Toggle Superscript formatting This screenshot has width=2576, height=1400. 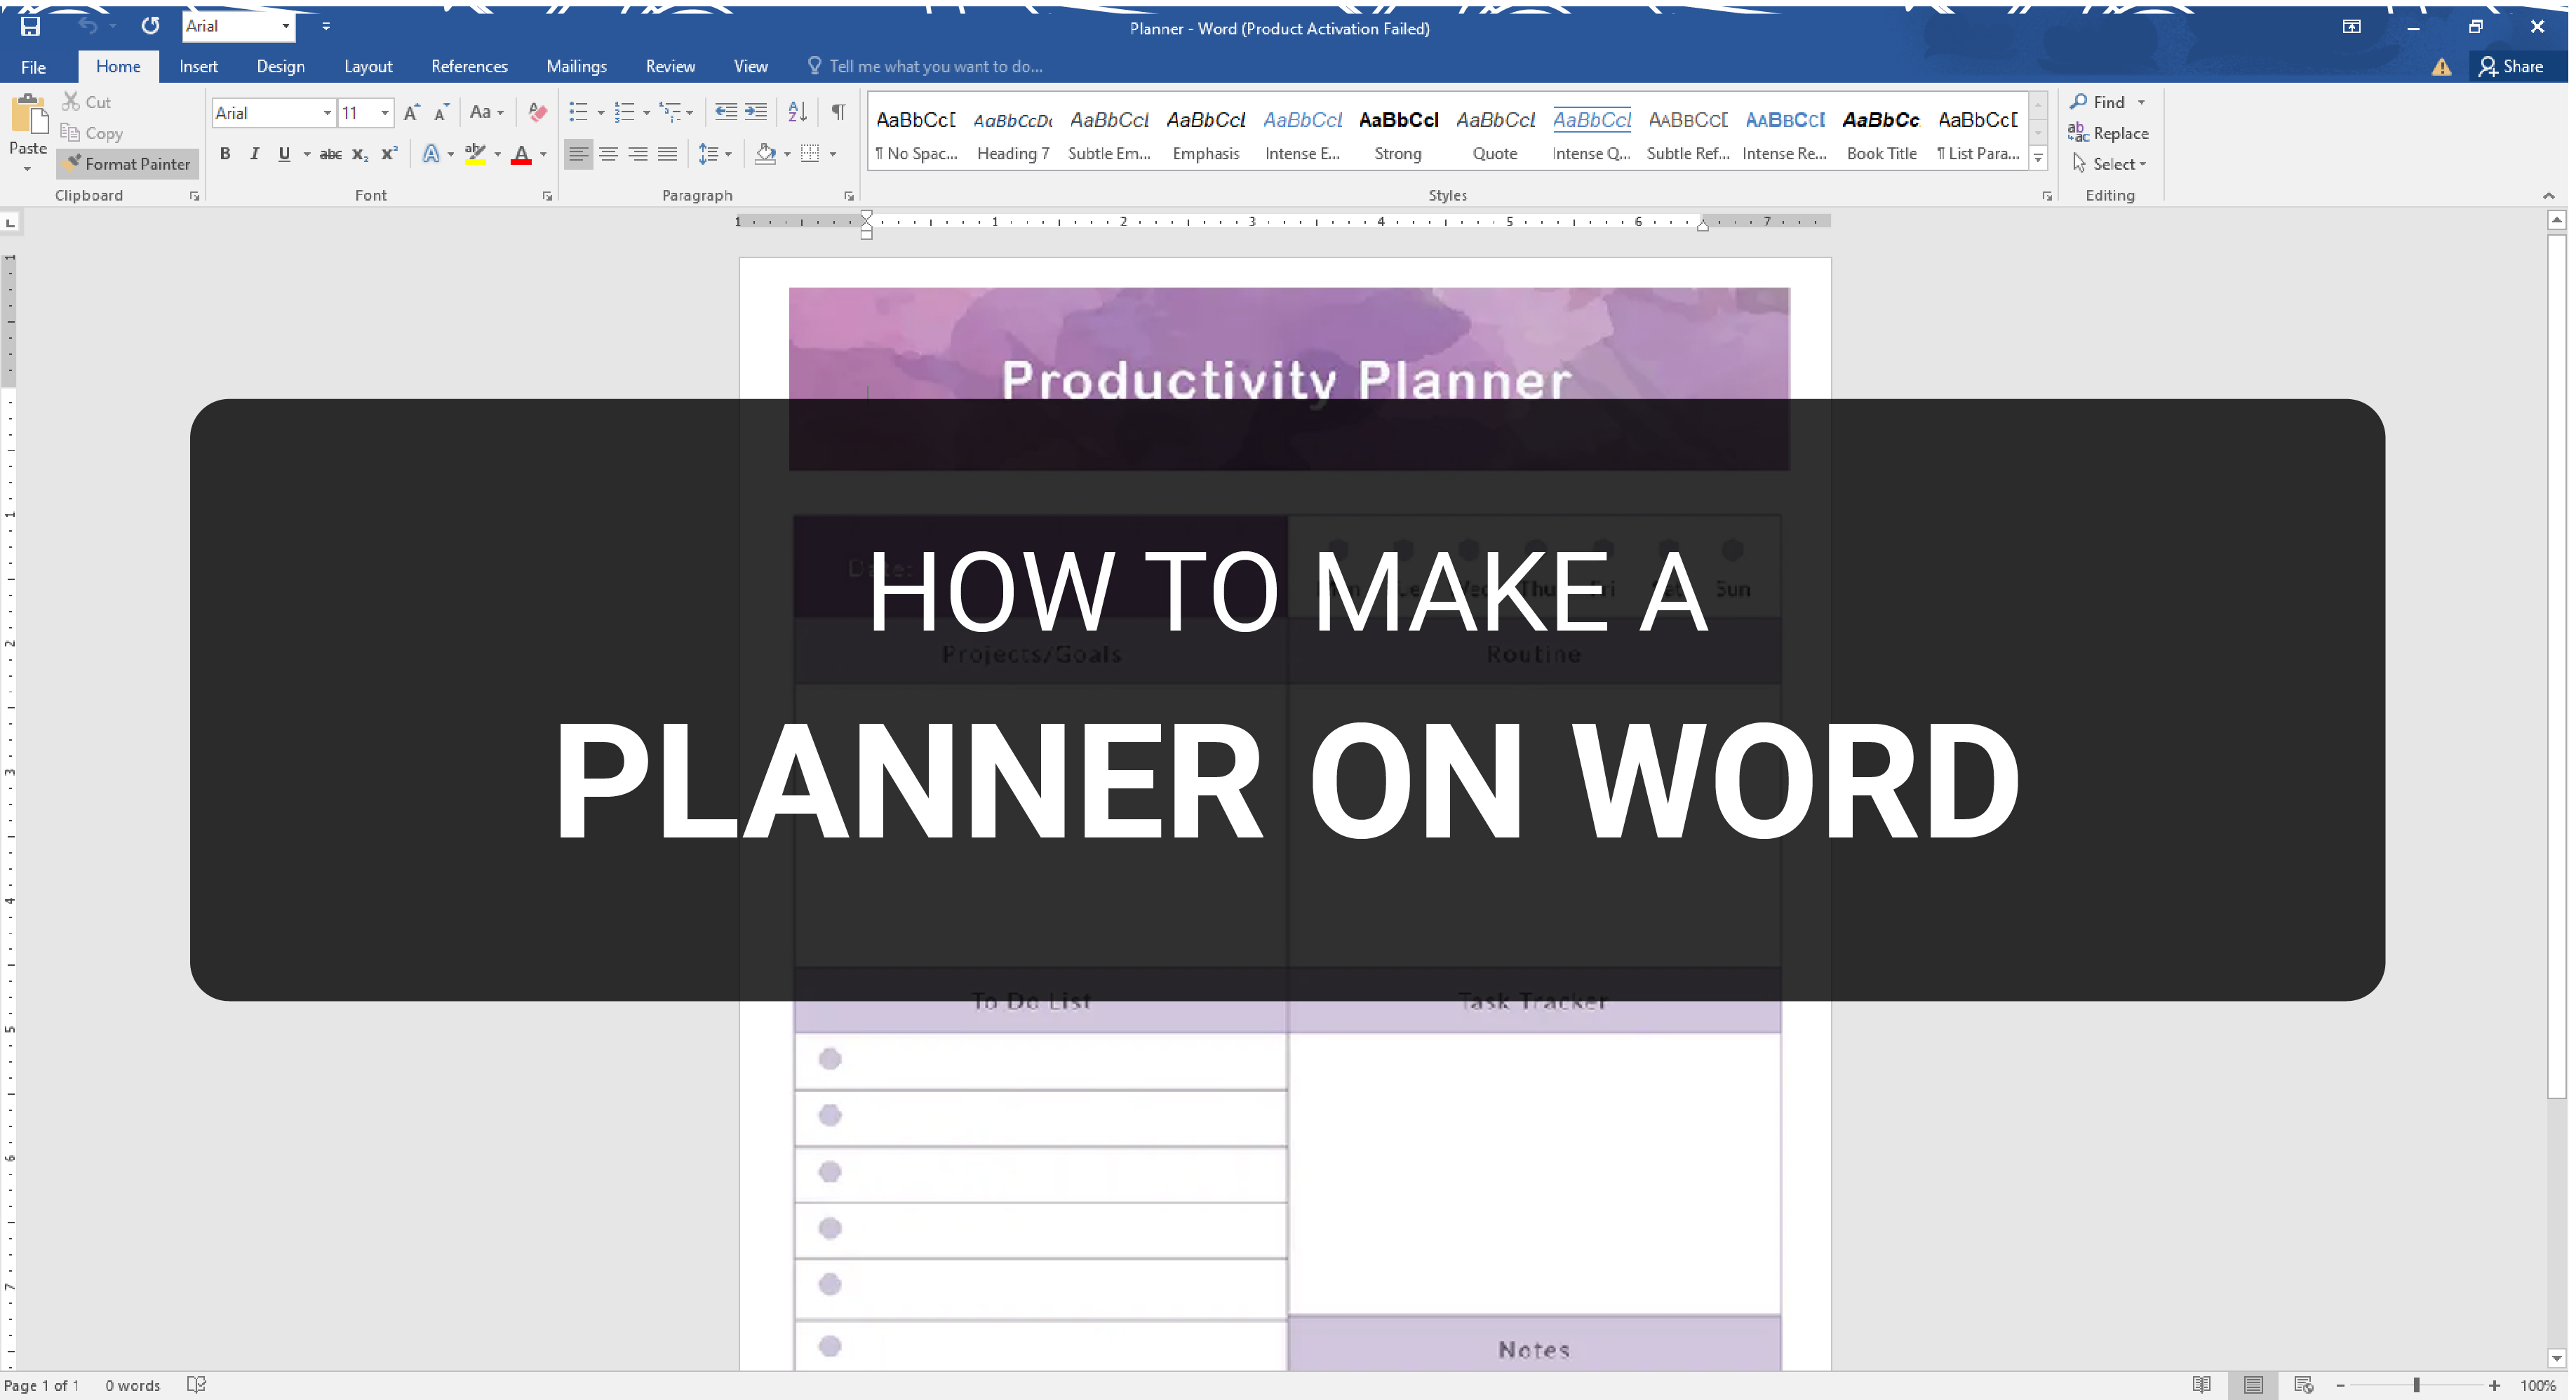point(390,154)
